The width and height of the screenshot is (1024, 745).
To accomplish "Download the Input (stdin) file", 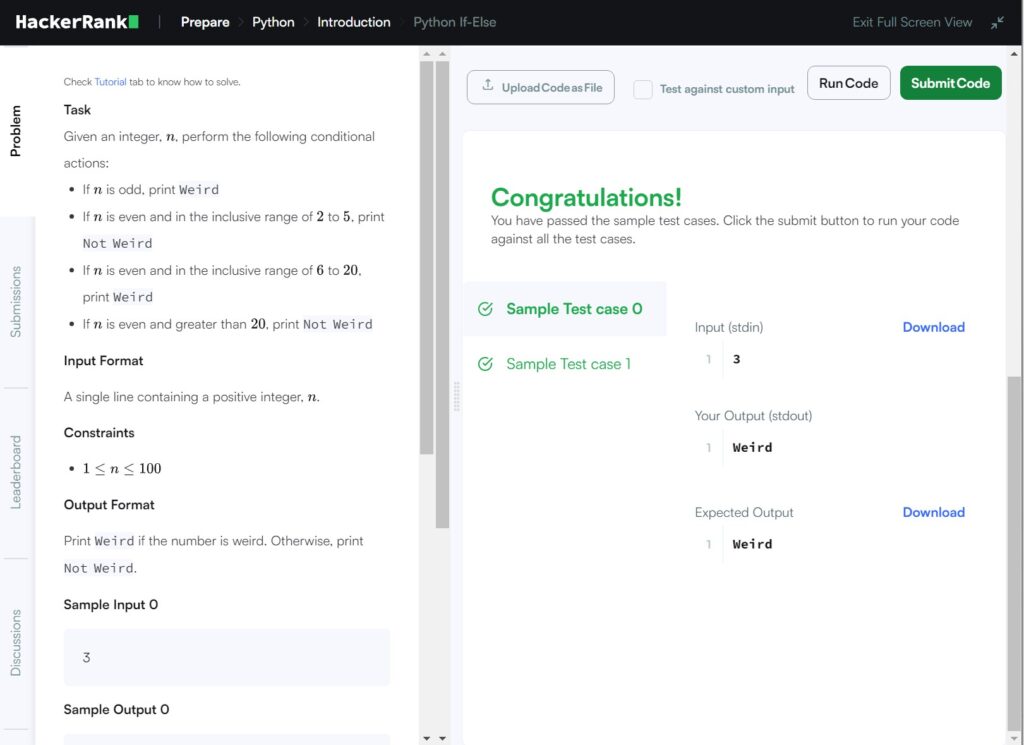I will point(933,327).
